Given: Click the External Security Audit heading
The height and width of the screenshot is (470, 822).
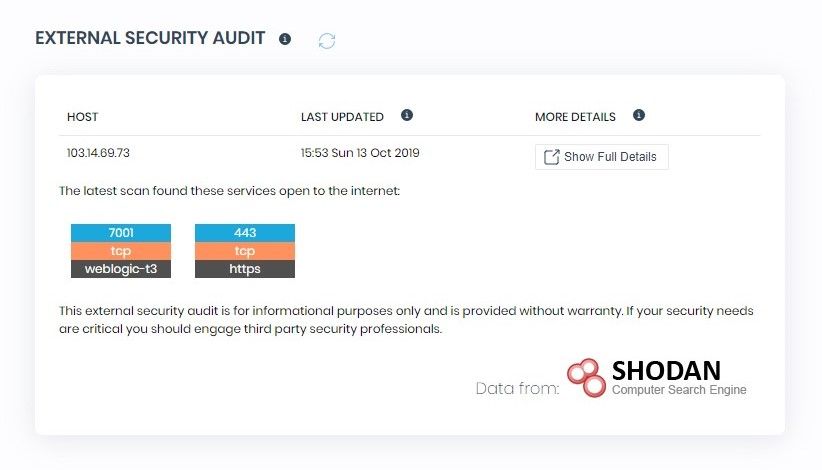Looking at the screenshot, I should click(150, 38).
